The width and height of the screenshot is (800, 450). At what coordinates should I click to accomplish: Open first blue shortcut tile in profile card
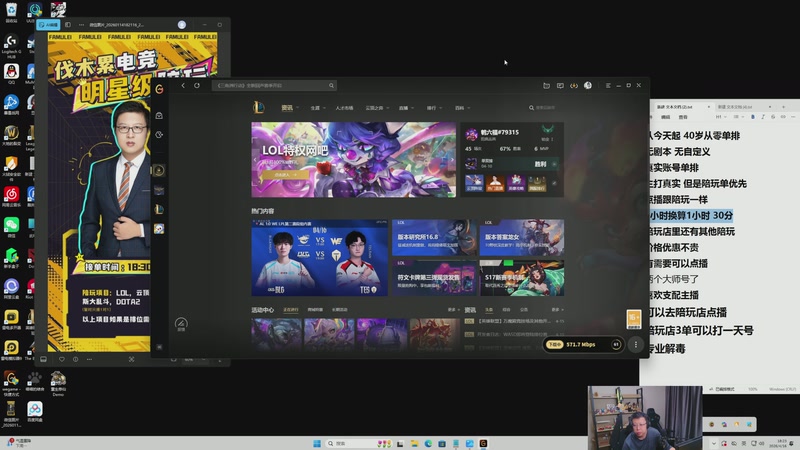pos(474,183)
